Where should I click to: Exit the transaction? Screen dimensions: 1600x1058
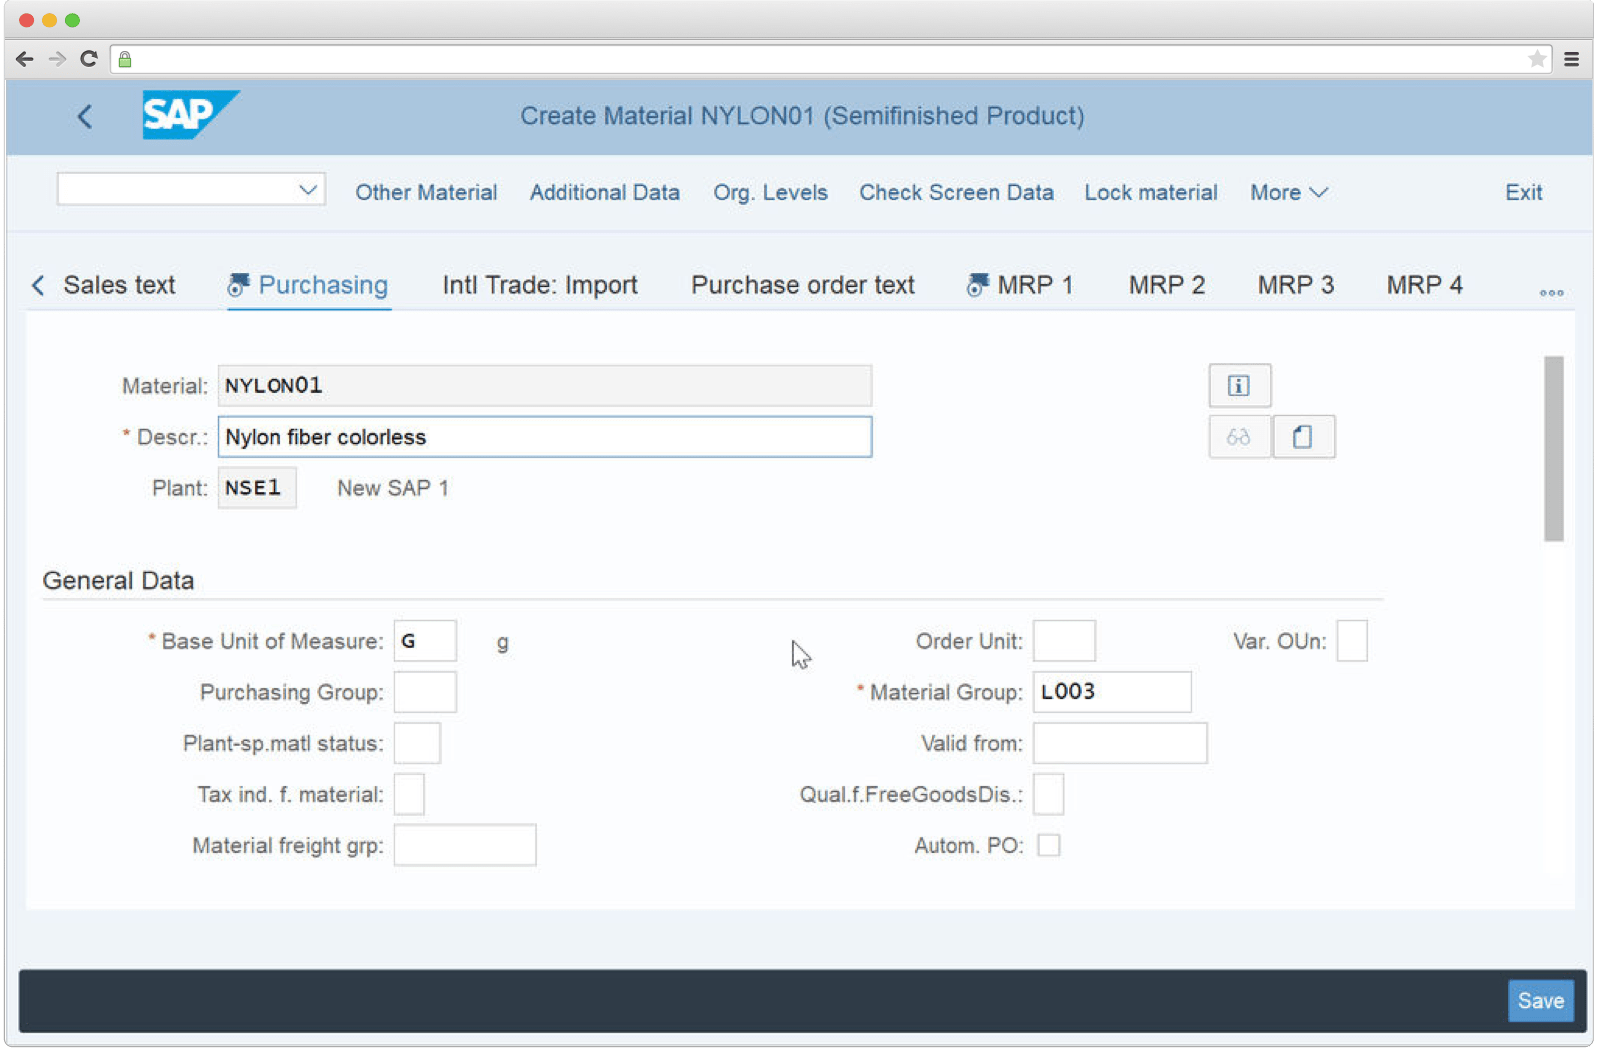1524,193
